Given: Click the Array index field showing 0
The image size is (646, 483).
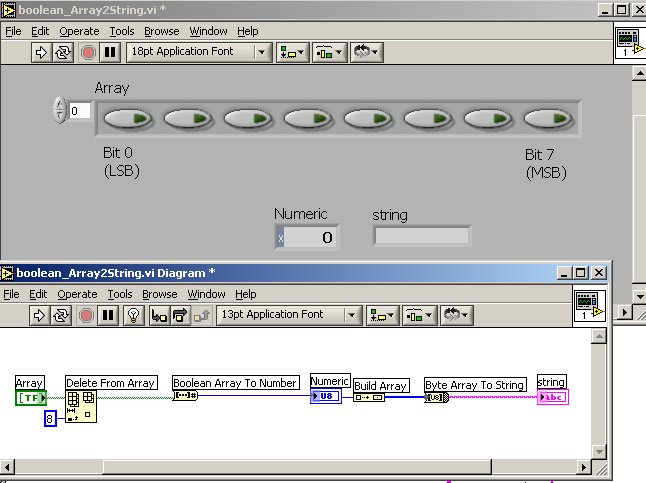Looking at the screenshot, I should click(80, 111).
